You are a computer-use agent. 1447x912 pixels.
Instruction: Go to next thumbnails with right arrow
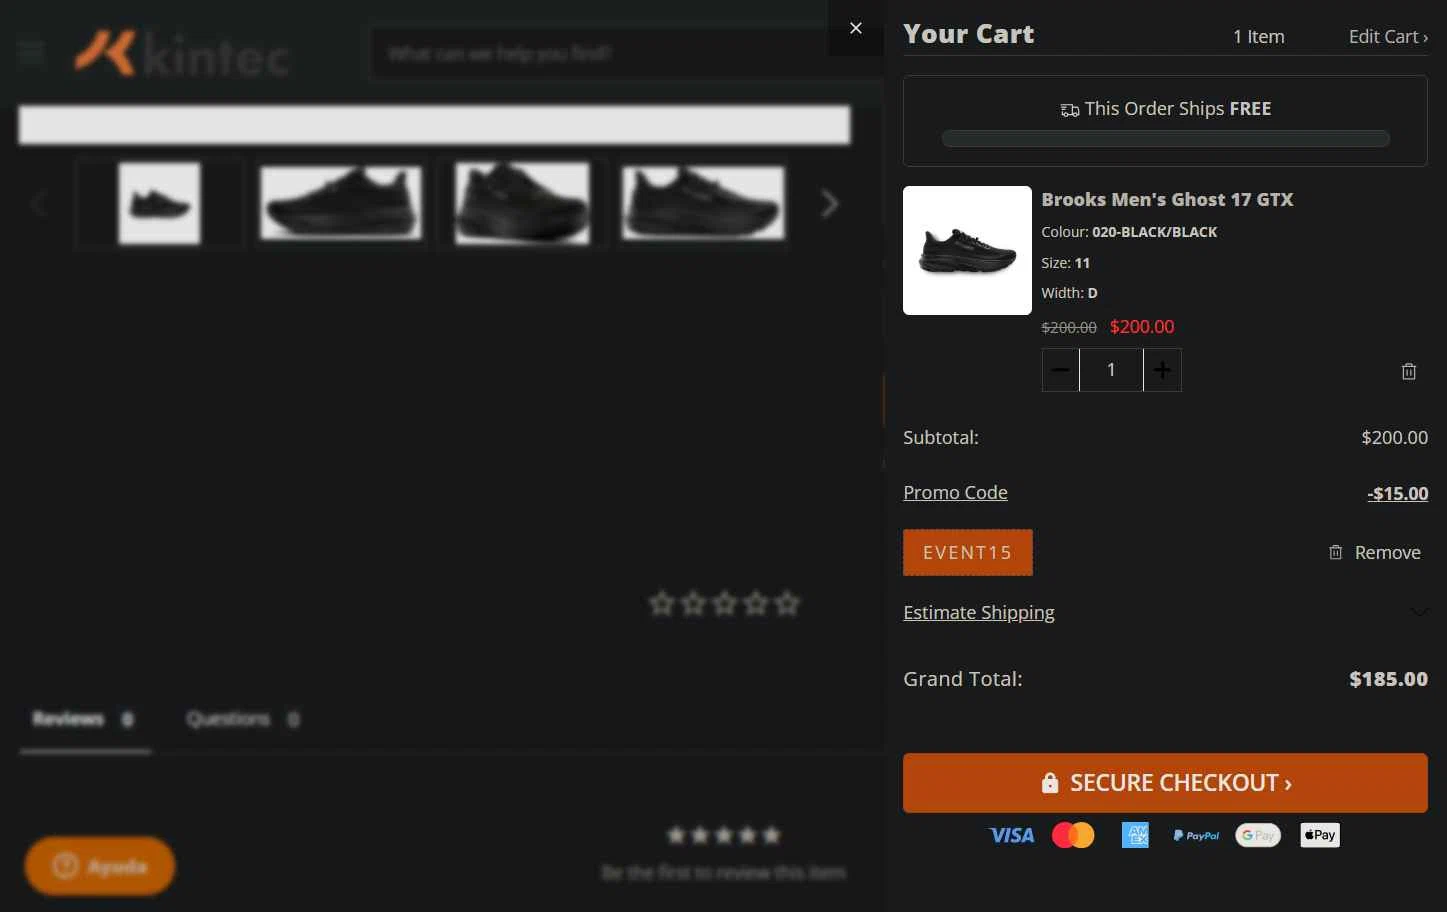pos(829,204)
